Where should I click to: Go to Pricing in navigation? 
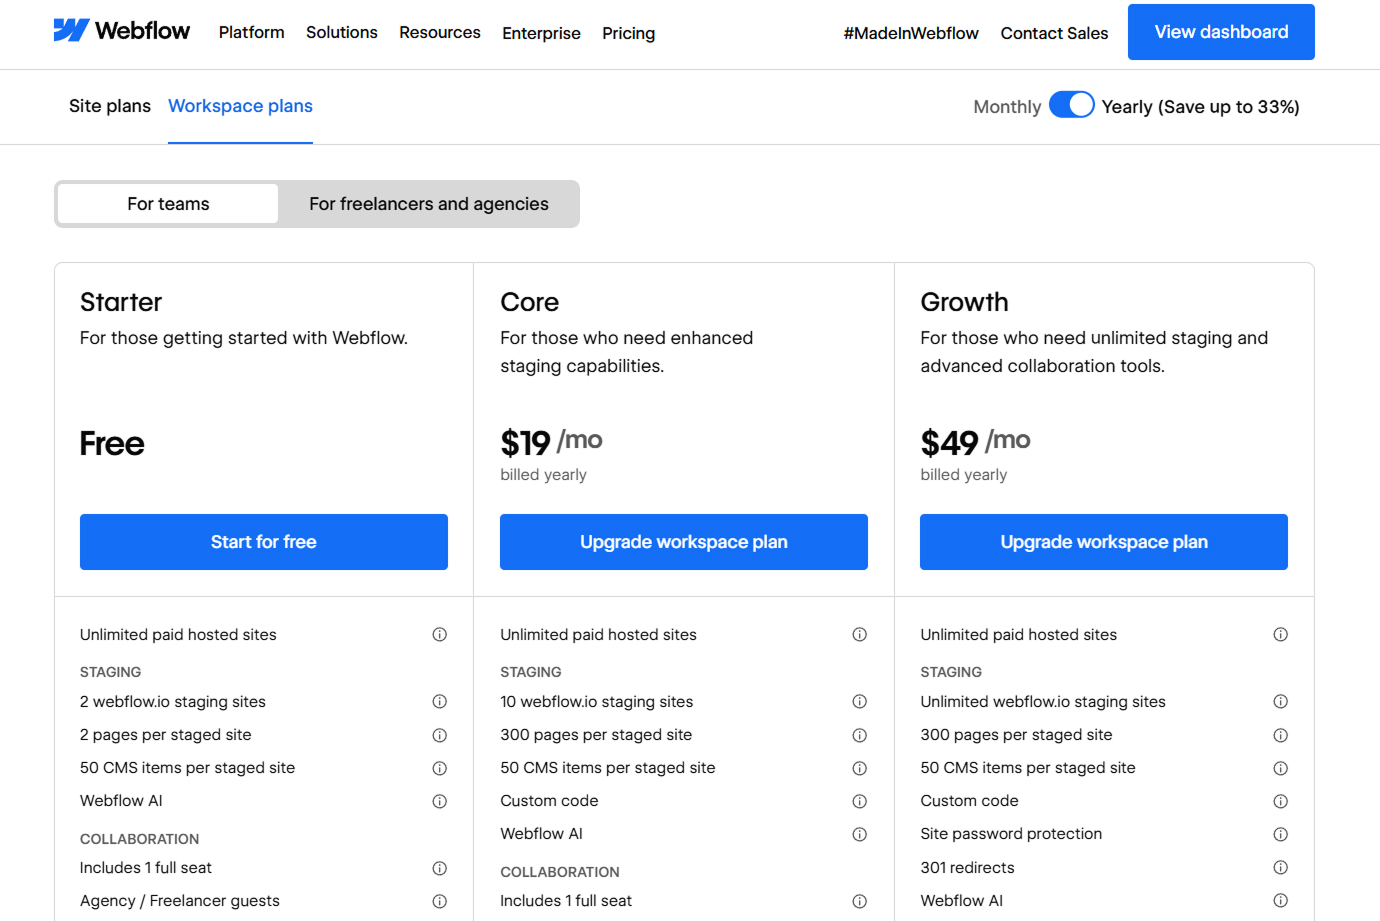(x=629, y=33)
